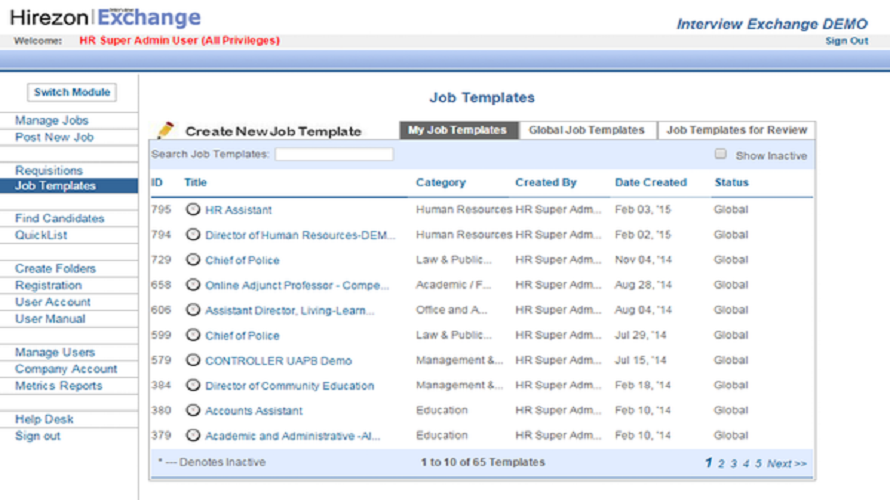This screenshot has height=500, width=890.
Task: Click Next >> pagination link
Action: coord(787,464)
